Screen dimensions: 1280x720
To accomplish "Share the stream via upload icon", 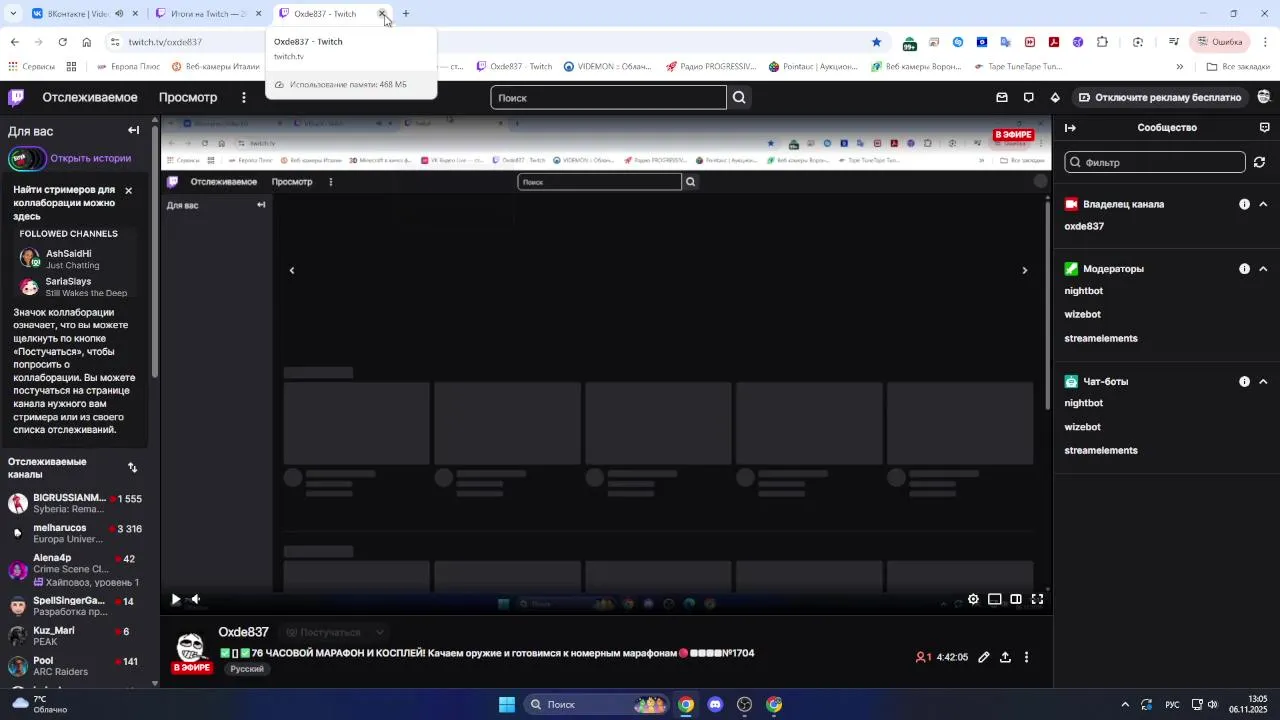I will [1005, 657].
